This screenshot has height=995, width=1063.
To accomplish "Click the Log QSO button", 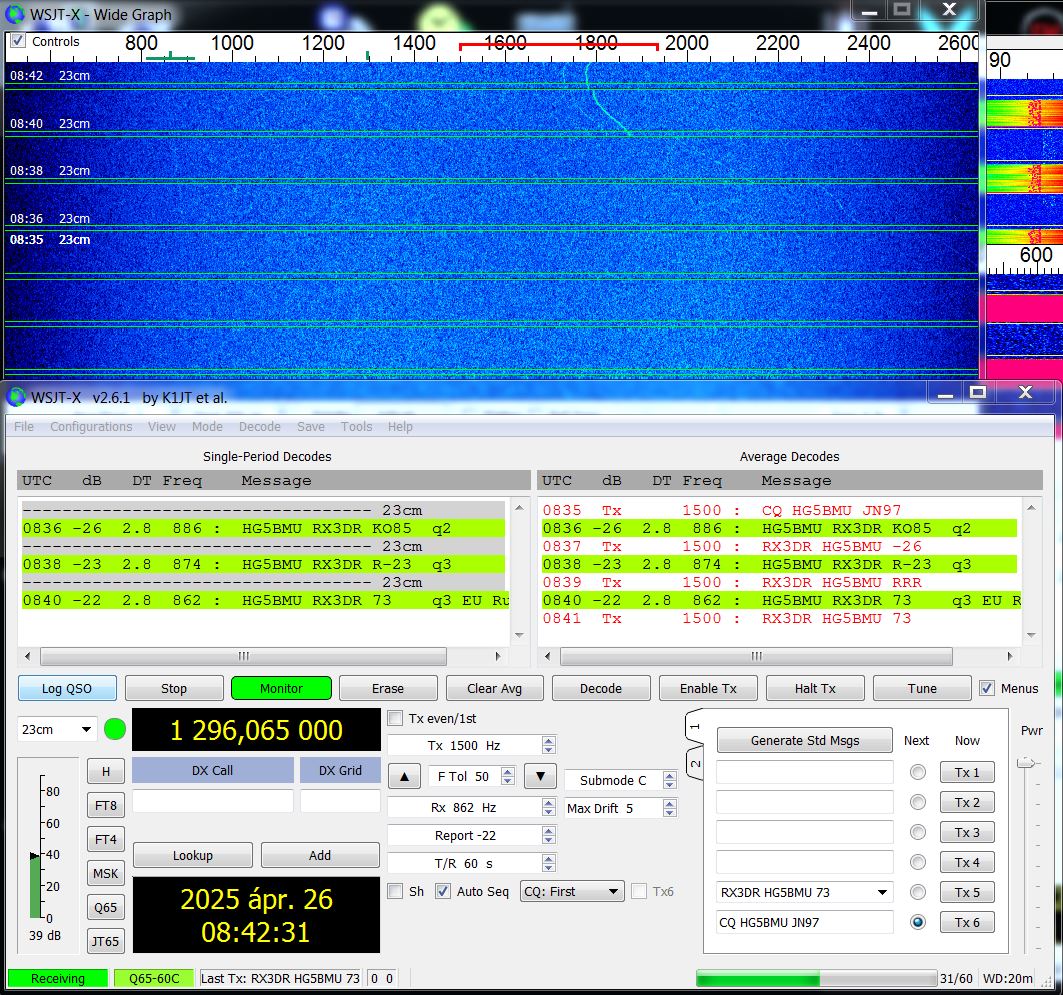I will [x=67, y=688].
